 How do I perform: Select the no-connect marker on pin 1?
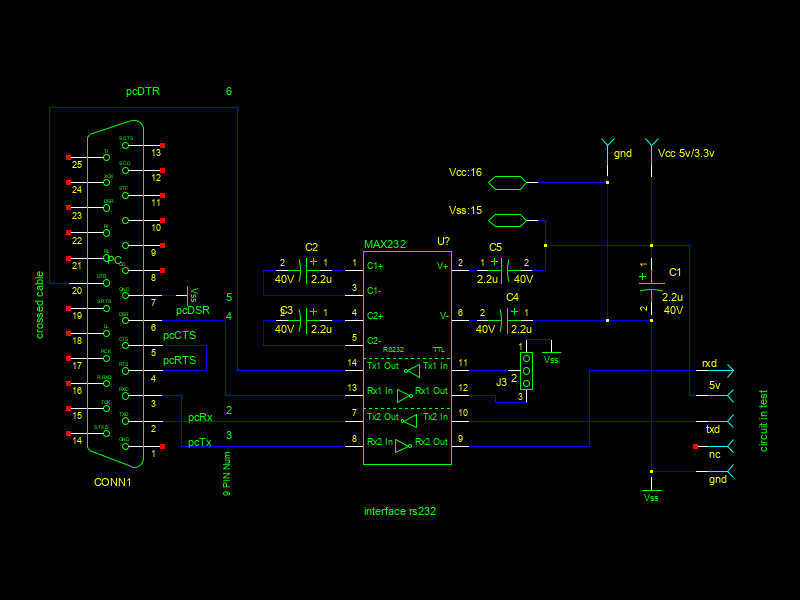tap(162, 446)
